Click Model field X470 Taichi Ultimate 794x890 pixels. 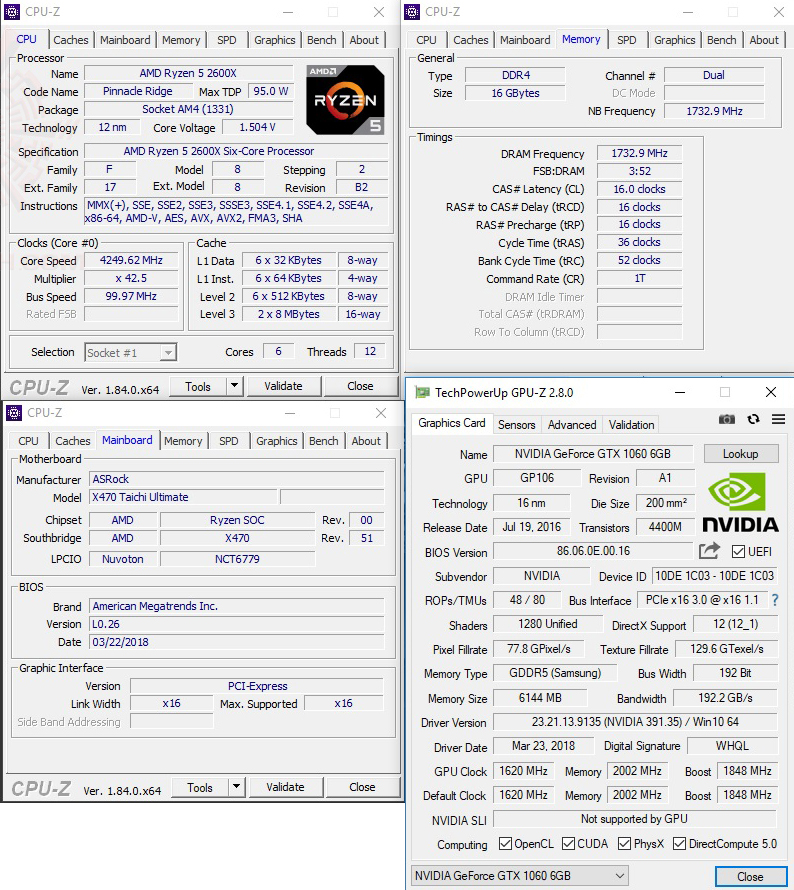pyautogui.click(x=184, y=497)
